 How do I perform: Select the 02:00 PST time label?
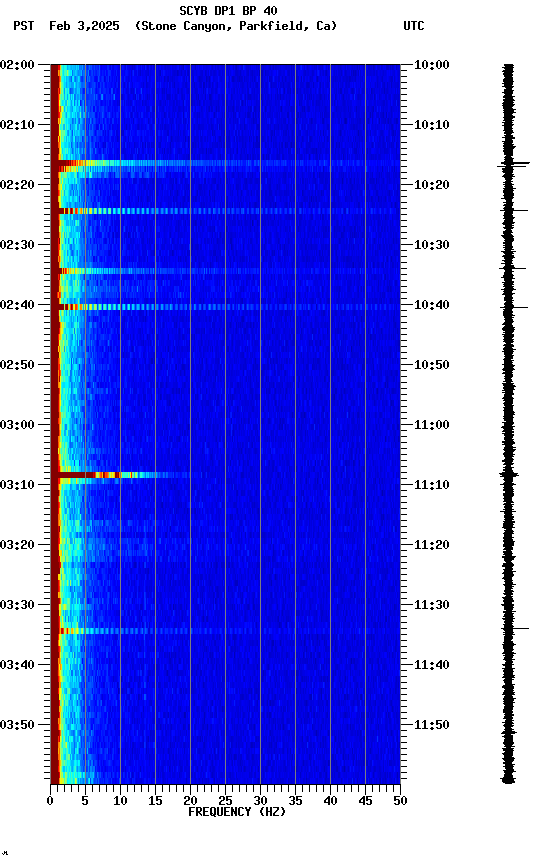pos(17,65)
